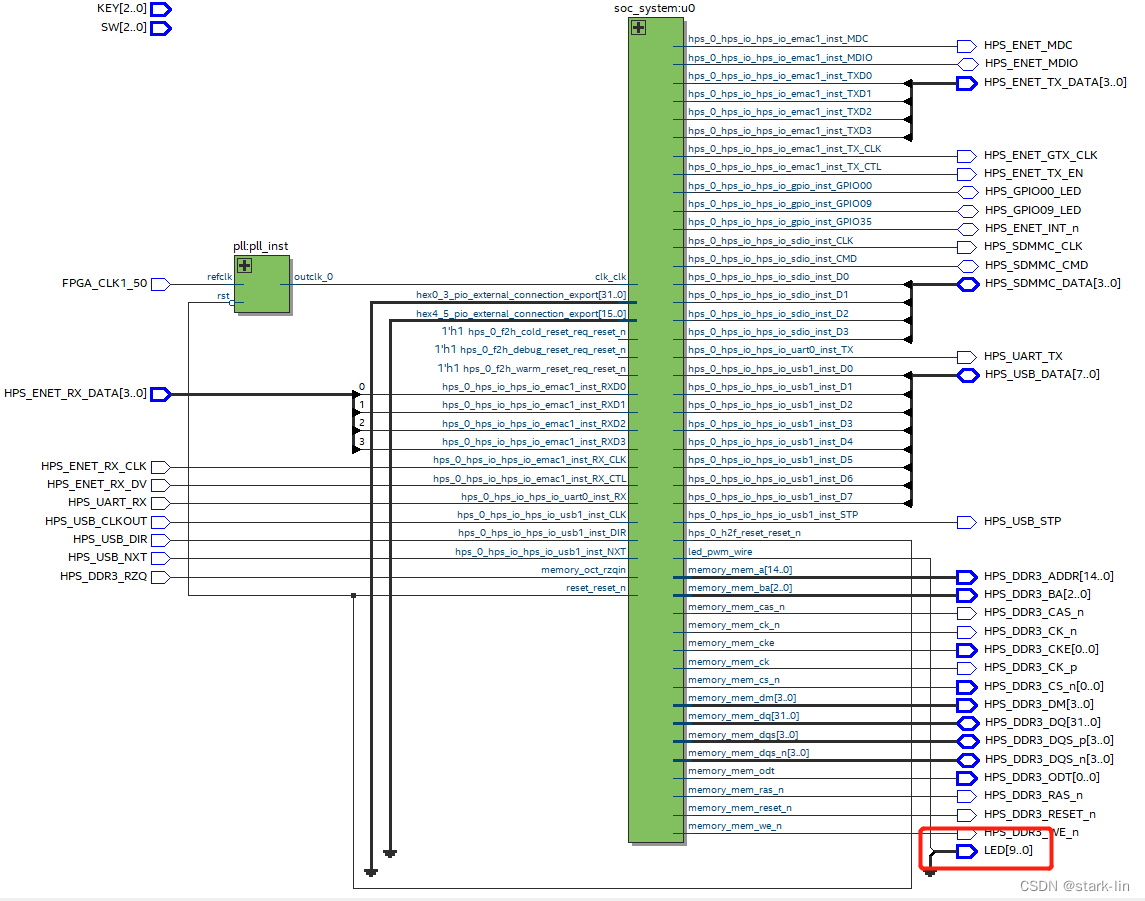Screen dimensions: 1145x901
Task: Click the hex4_5_pio_external_connection_export[15..0] port label
Action: tap(521, 314)
